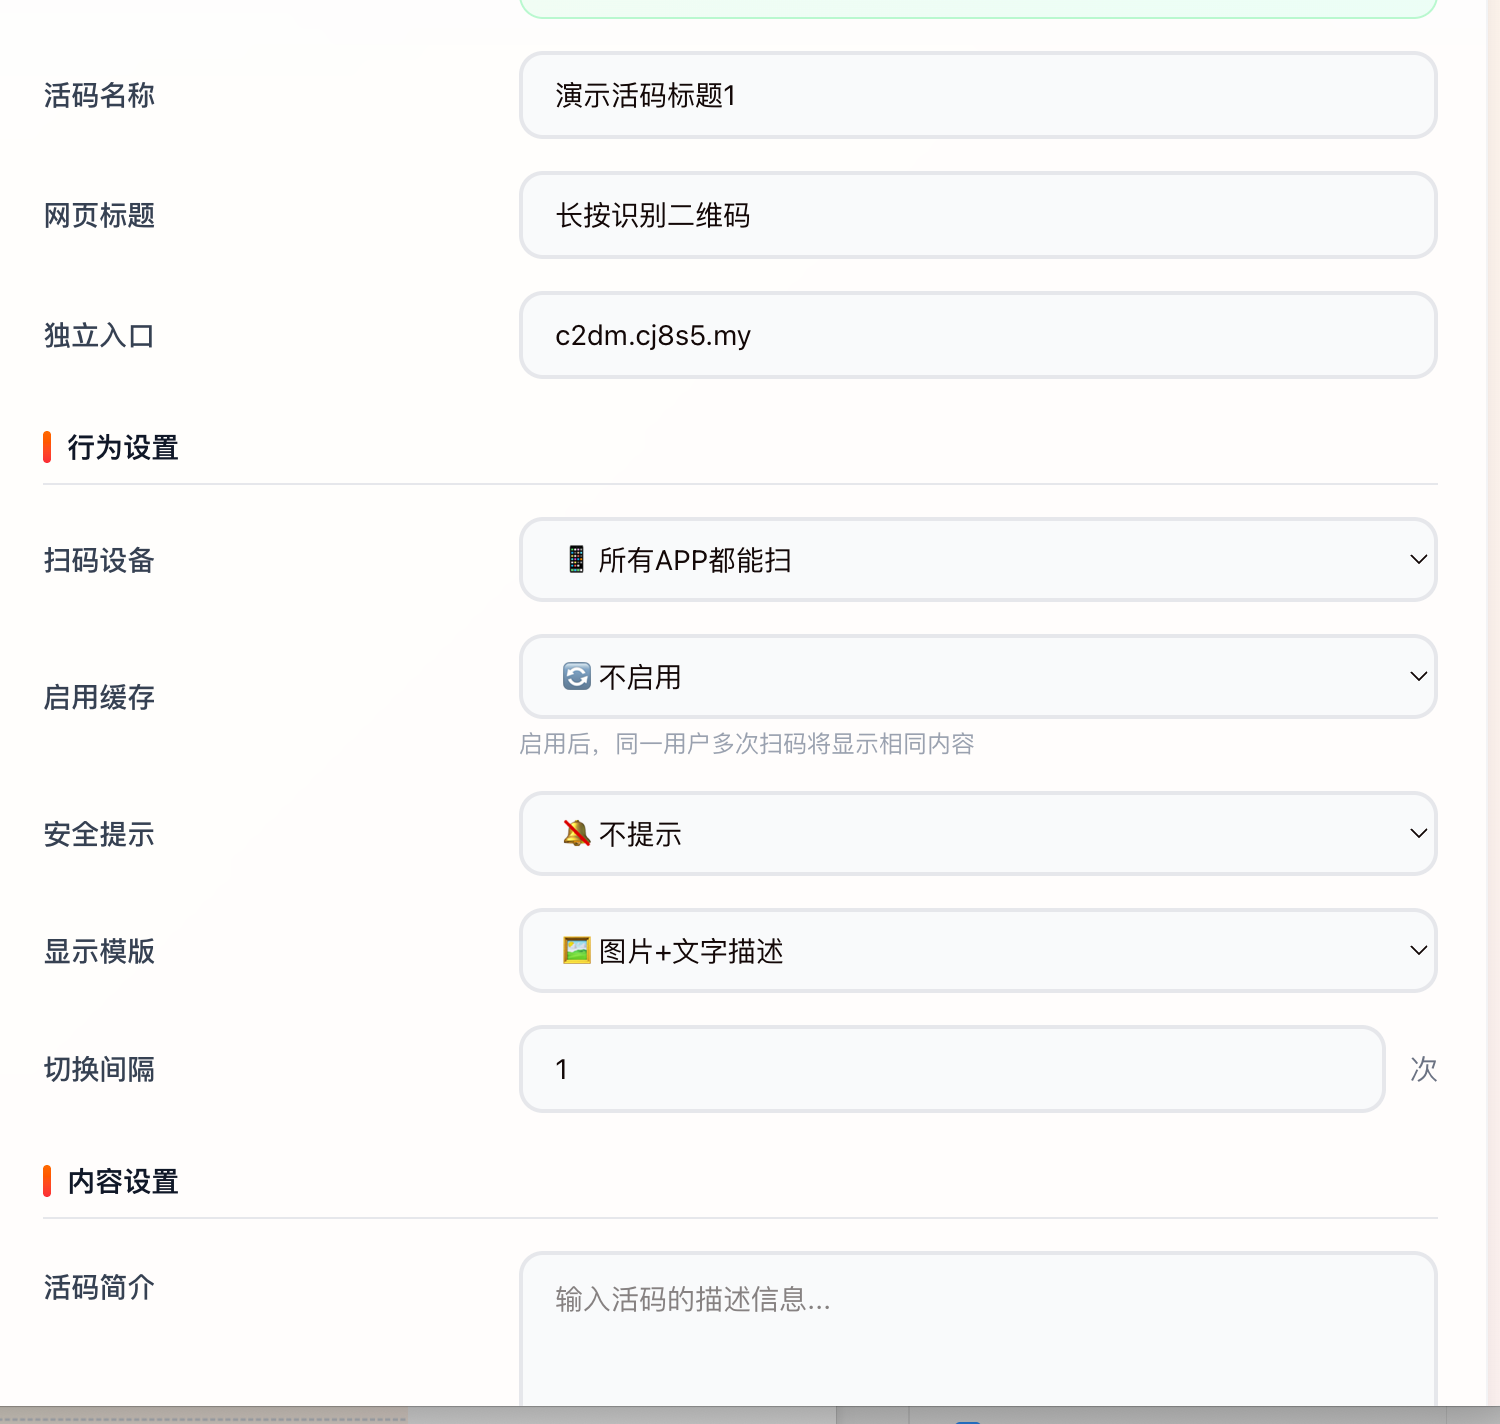The height and width of the screenshot is (1424, 1500).
Task: Click the 切换间隔 number input
Action: click(952, 1069)
